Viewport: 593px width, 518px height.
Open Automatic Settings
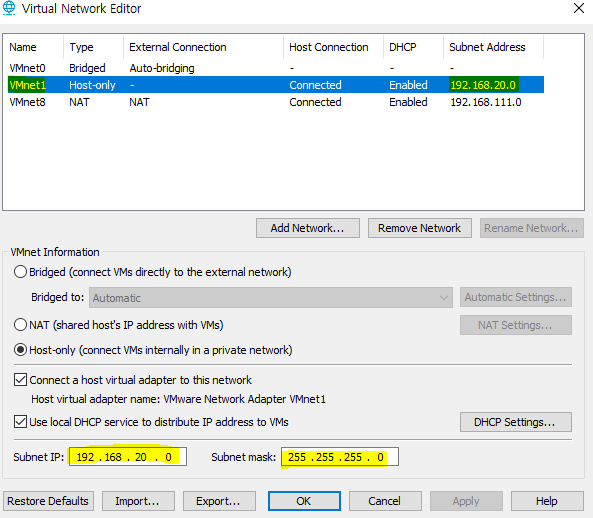pyautogui.click(x=515, y=297)
